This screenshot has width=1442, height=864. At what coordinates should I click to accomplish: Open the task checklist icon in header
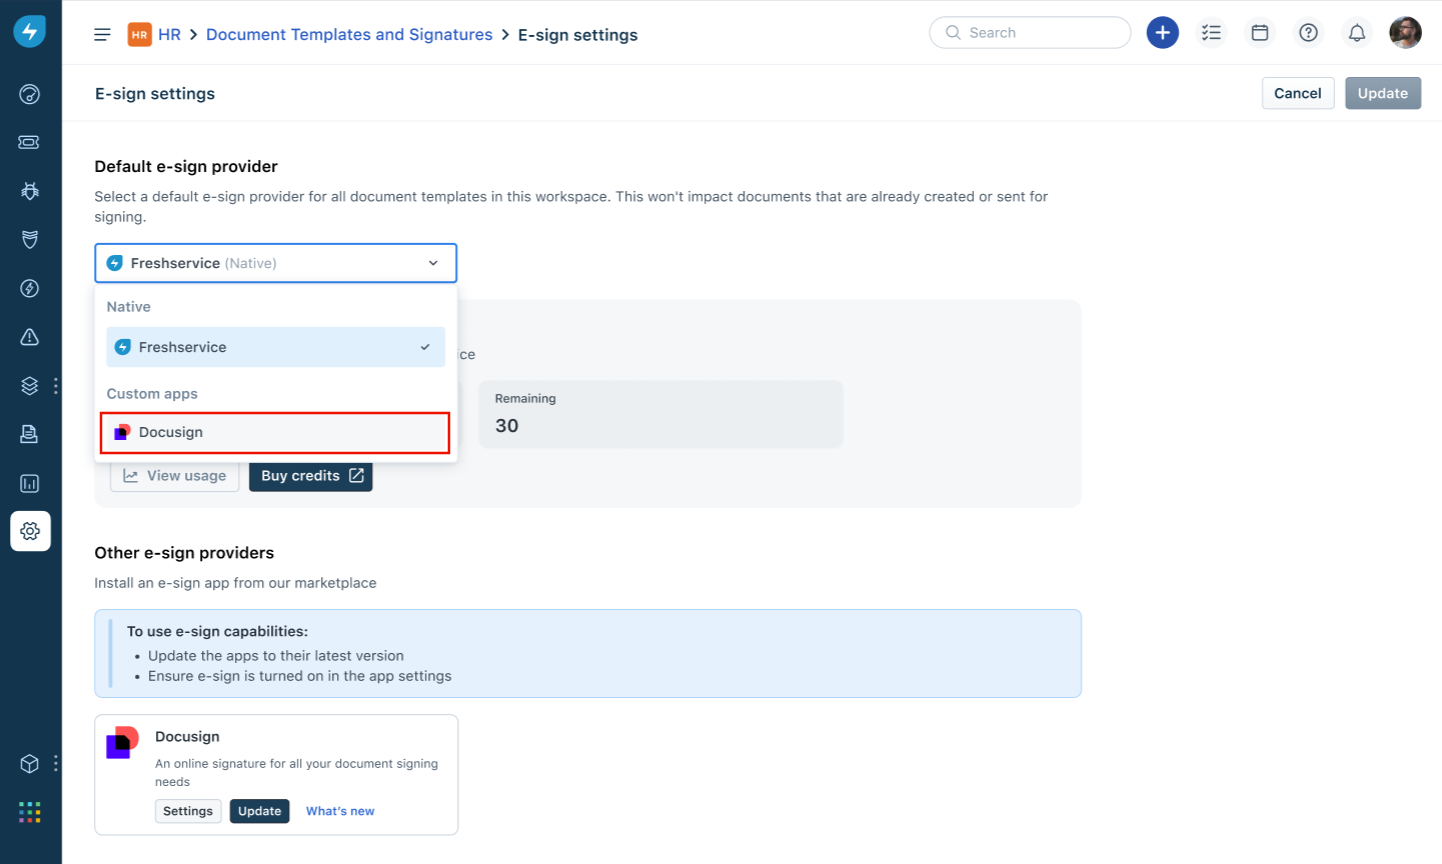pos(1211,33)
